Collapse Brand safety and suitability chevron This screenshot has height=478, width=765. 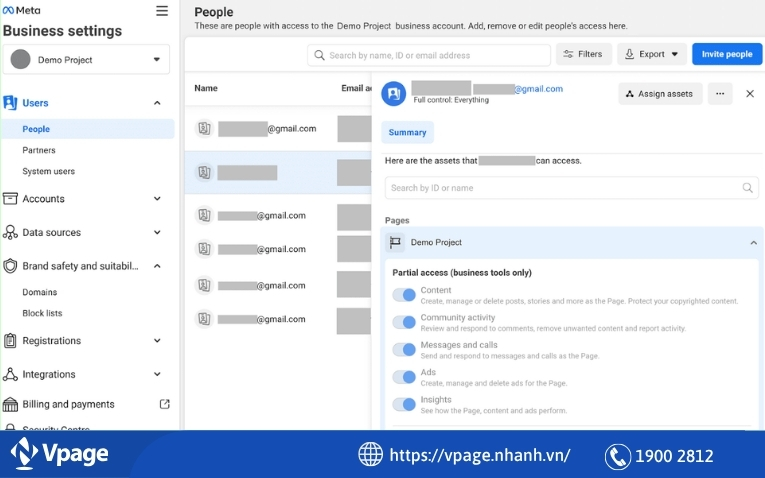click(x=157, y=266)
